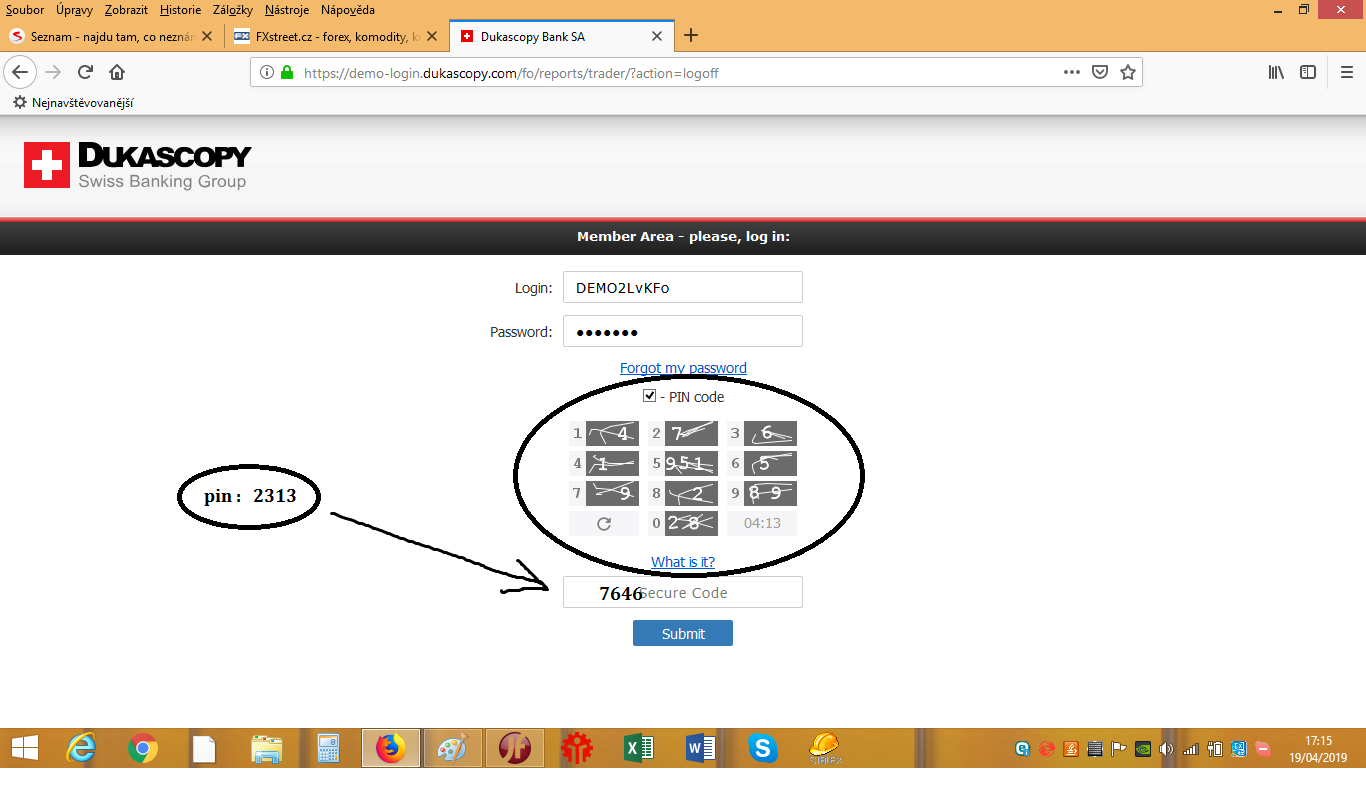This screenshot has height=794, width=1366.
Task: Reload the current page
Action: 86,72
